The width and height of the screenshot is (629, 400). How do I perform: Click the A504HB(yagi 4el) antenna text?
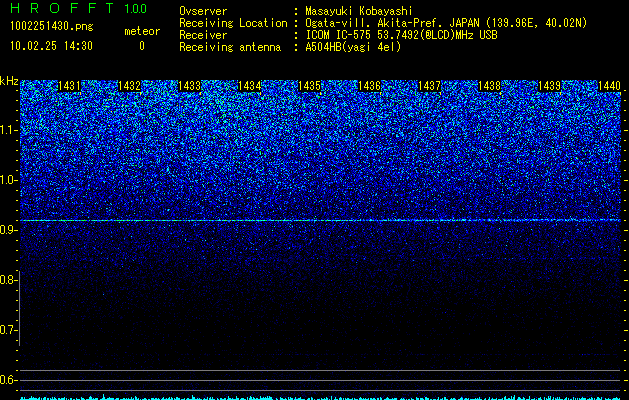pyautogui.click(x=353, y=47)
